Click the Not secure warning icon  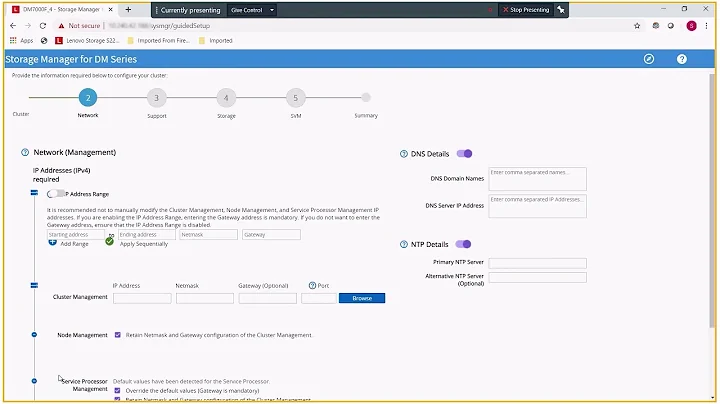[x=61, y=26]
